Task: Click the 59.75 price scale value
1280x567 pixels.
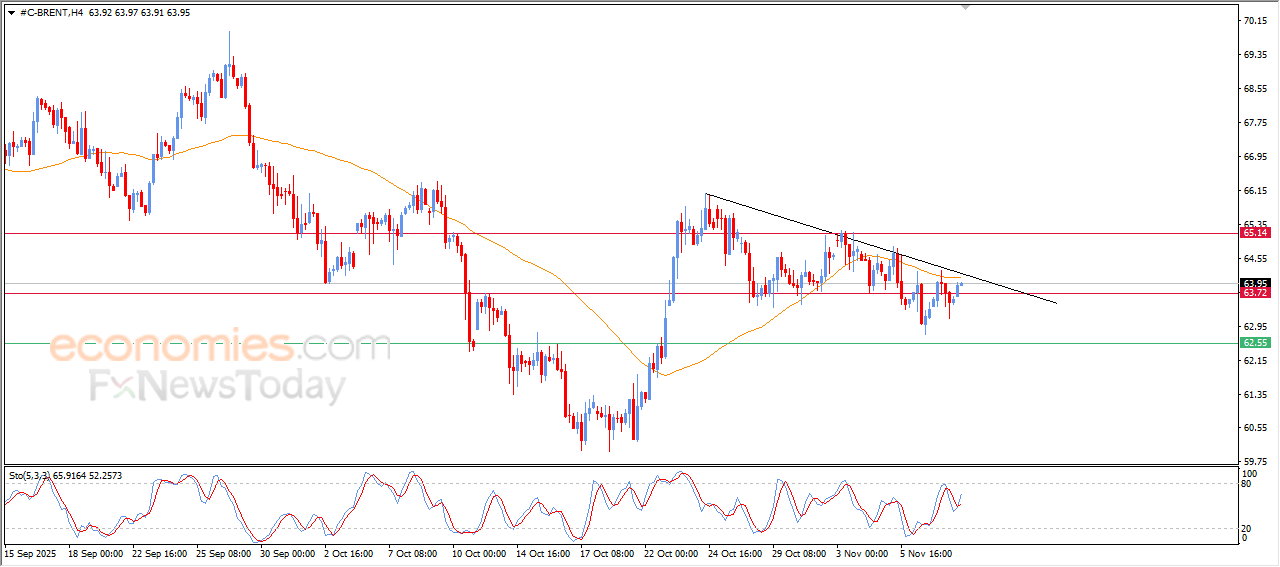Action: click(x=1254, y=462)
